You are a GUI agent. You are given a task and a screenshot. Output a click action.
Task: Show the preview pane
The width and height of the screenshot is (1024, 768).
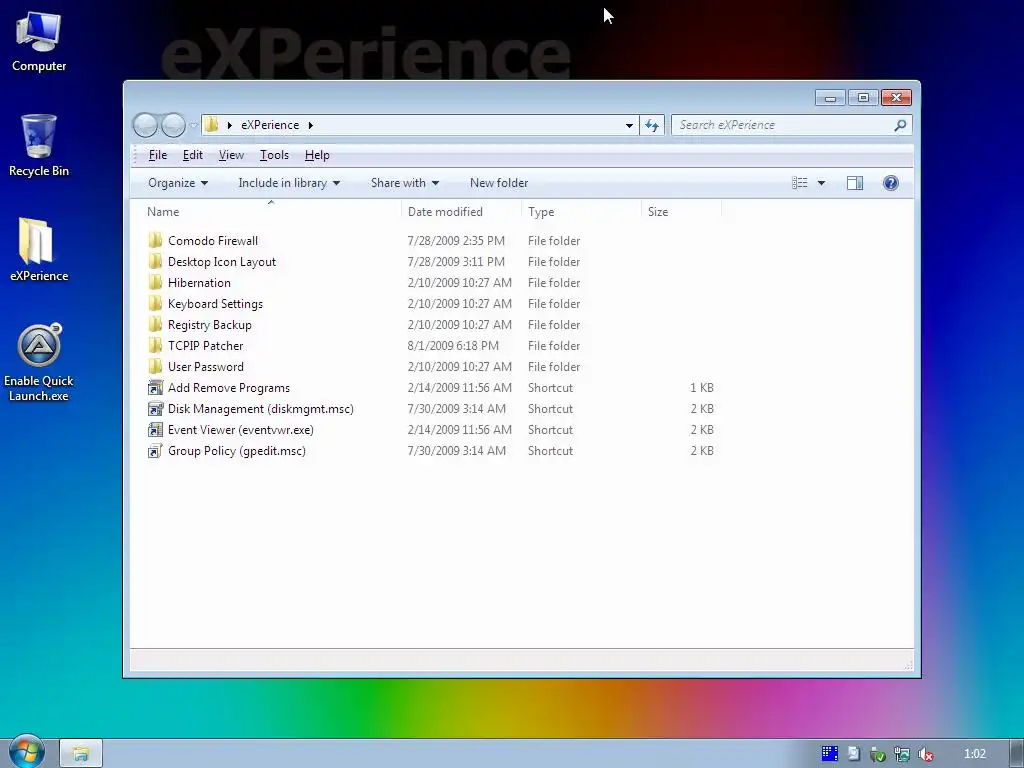point(854,183)
